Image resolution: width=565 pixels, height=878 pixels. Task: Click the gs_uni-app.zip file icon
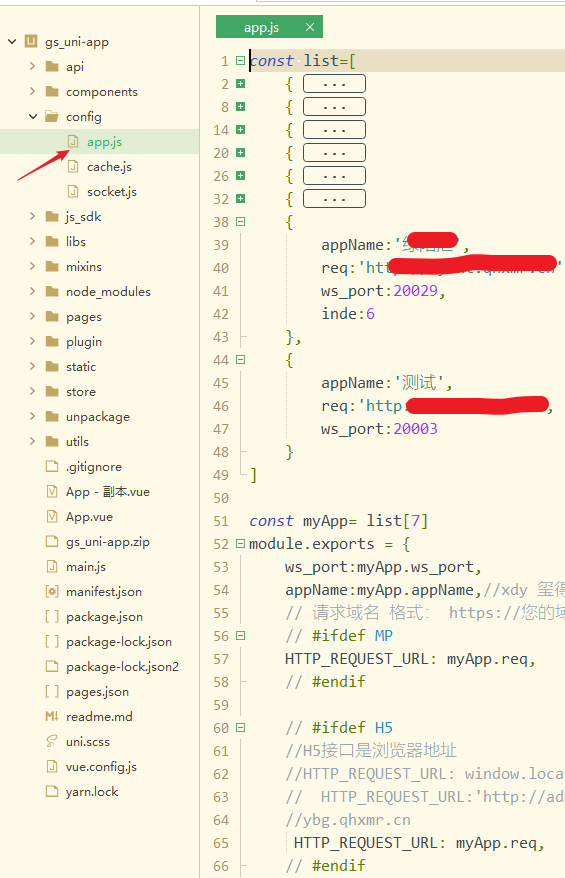[52, 541]
